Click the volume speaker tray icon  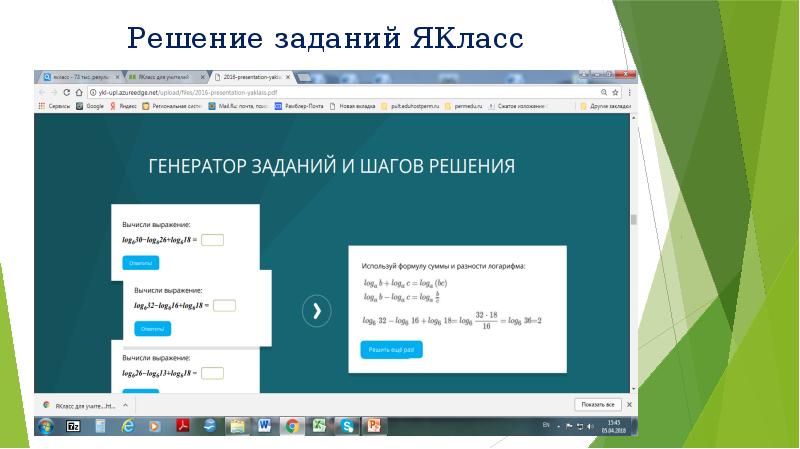click(590, 427)
